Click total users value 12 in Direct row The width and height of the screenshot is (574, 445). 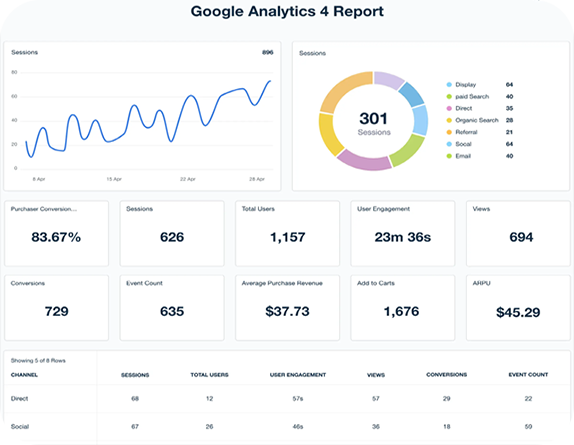(209, 399)
